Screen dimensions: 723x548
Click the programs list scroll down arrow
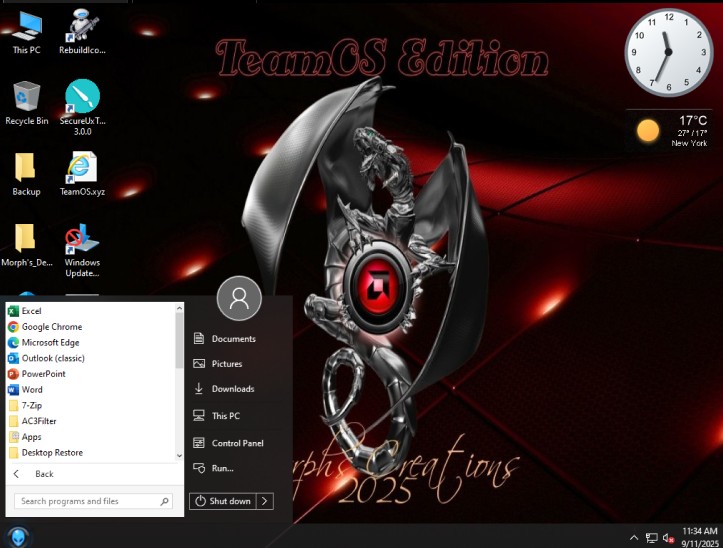(x=179, y=455)
